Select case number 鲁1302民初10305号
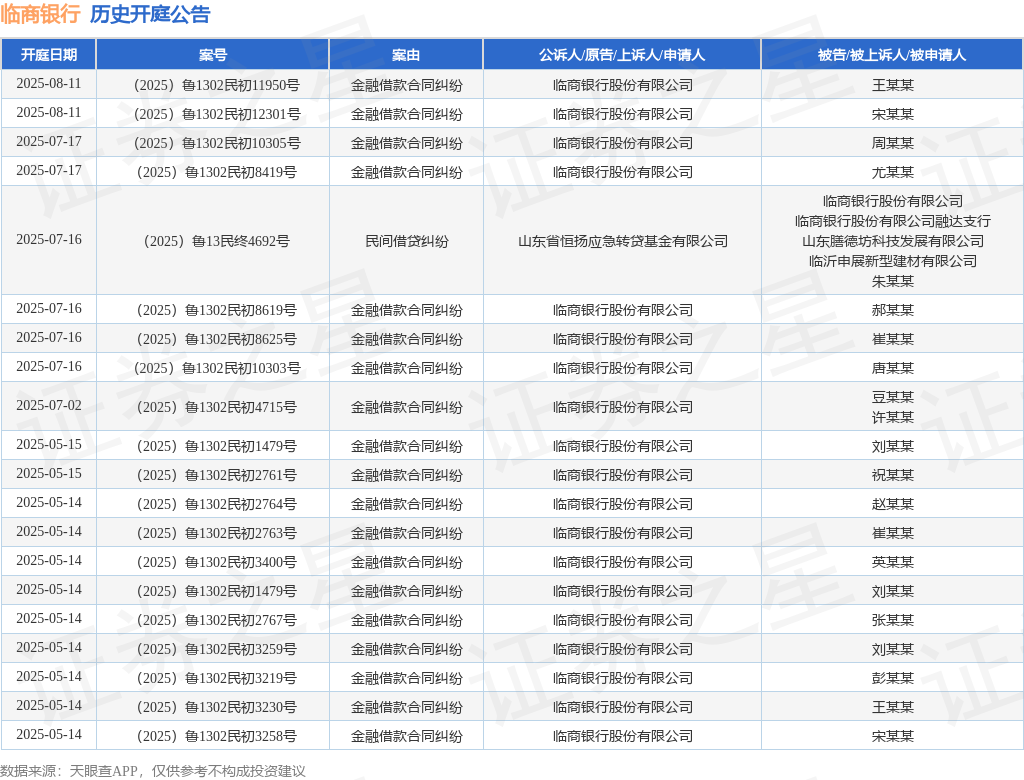This screenshot has width=1024, height=780. pos(217,143)
